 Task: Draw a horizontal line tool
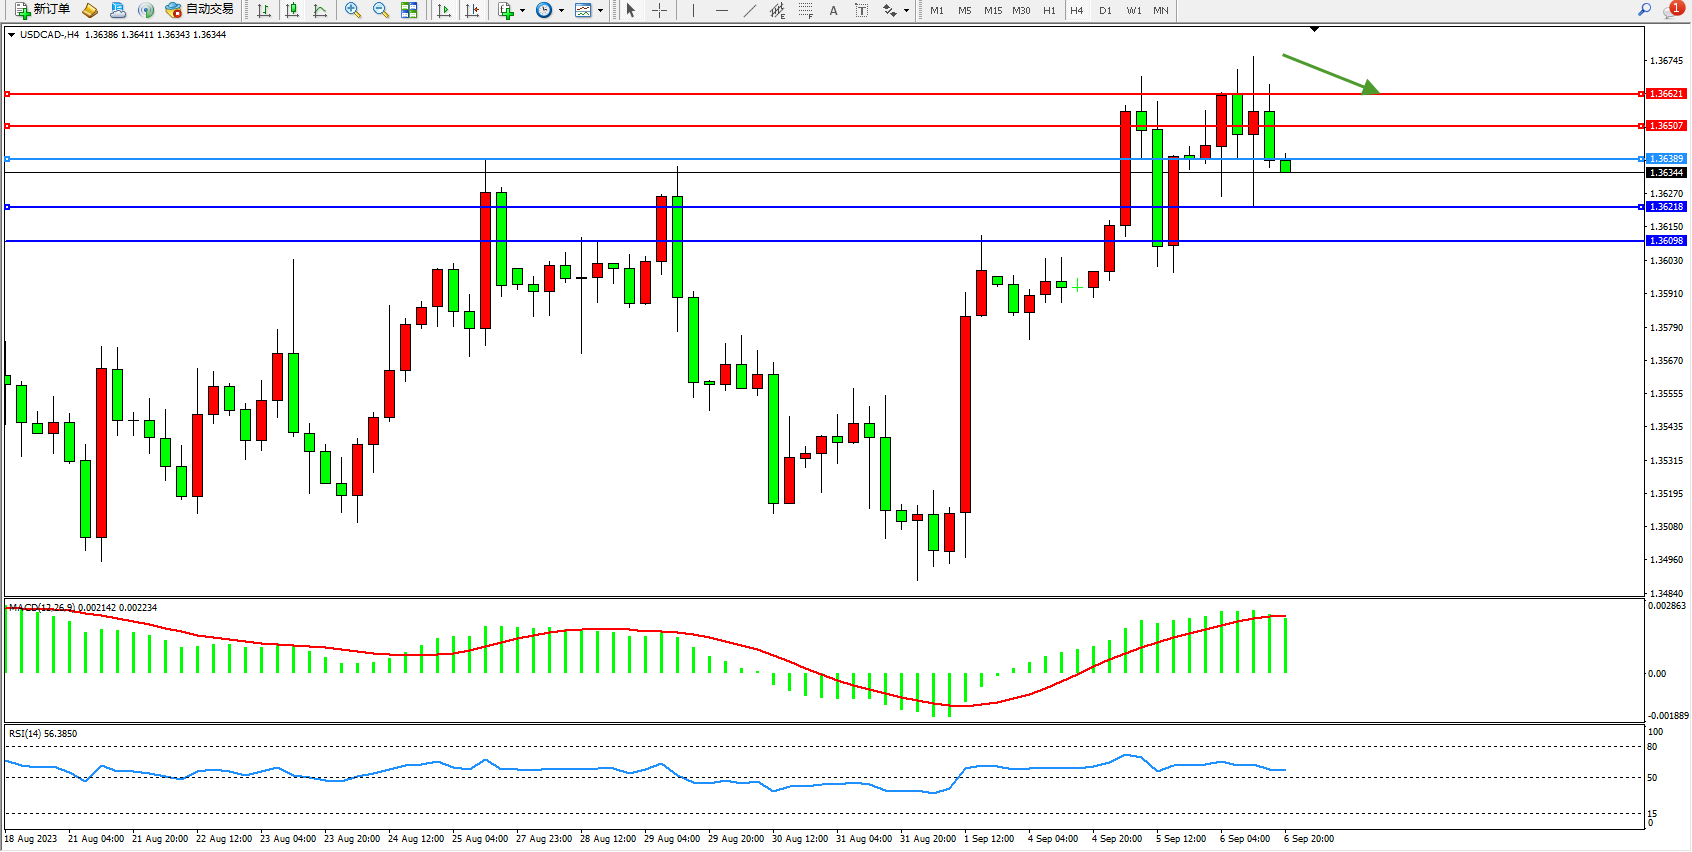tap(721, 10)
